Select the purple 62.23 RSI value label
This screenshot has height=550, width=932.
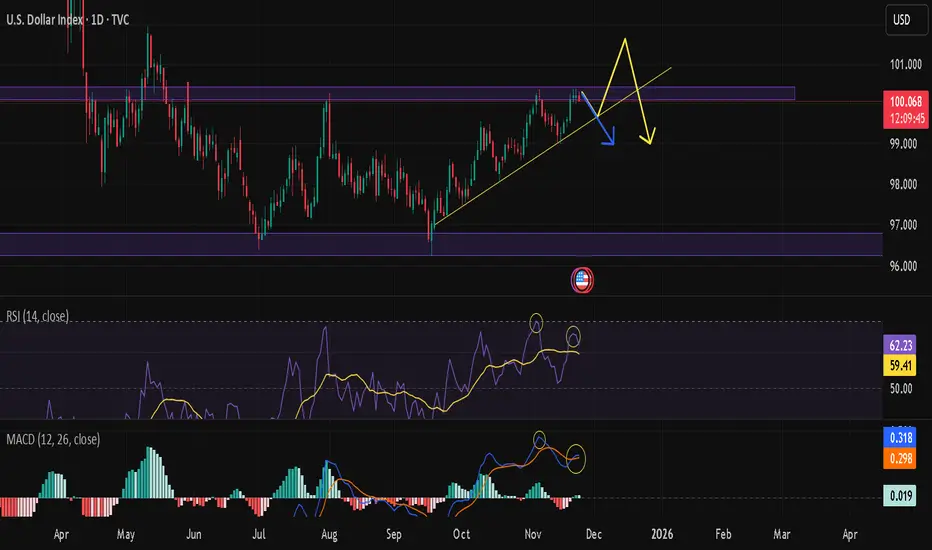click(x=900, y=345)
